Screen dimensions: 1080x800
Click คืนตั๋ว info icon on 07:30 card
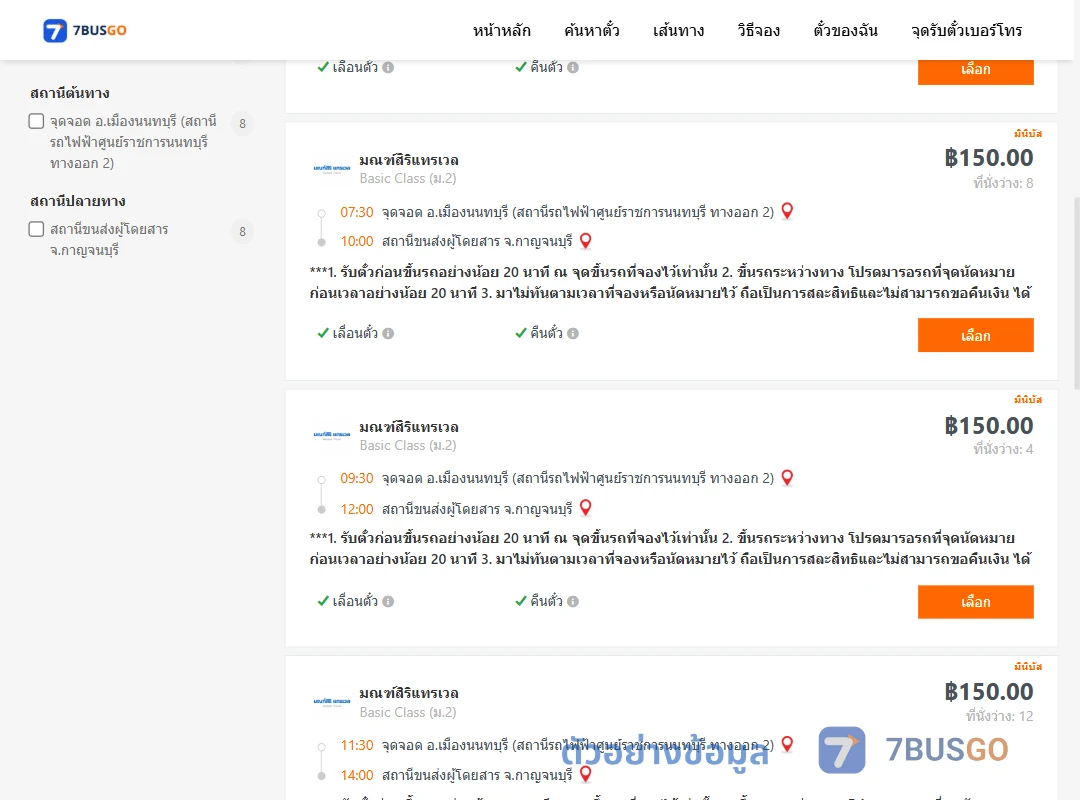[573, 334]
